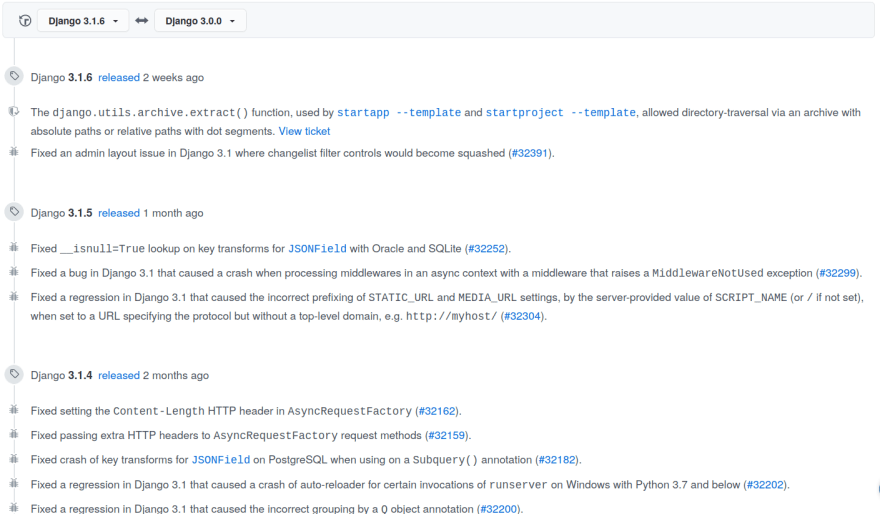The image size is (880, 514).
Task: Open the released link for Django 3.1.5
Action: [119, 213]
